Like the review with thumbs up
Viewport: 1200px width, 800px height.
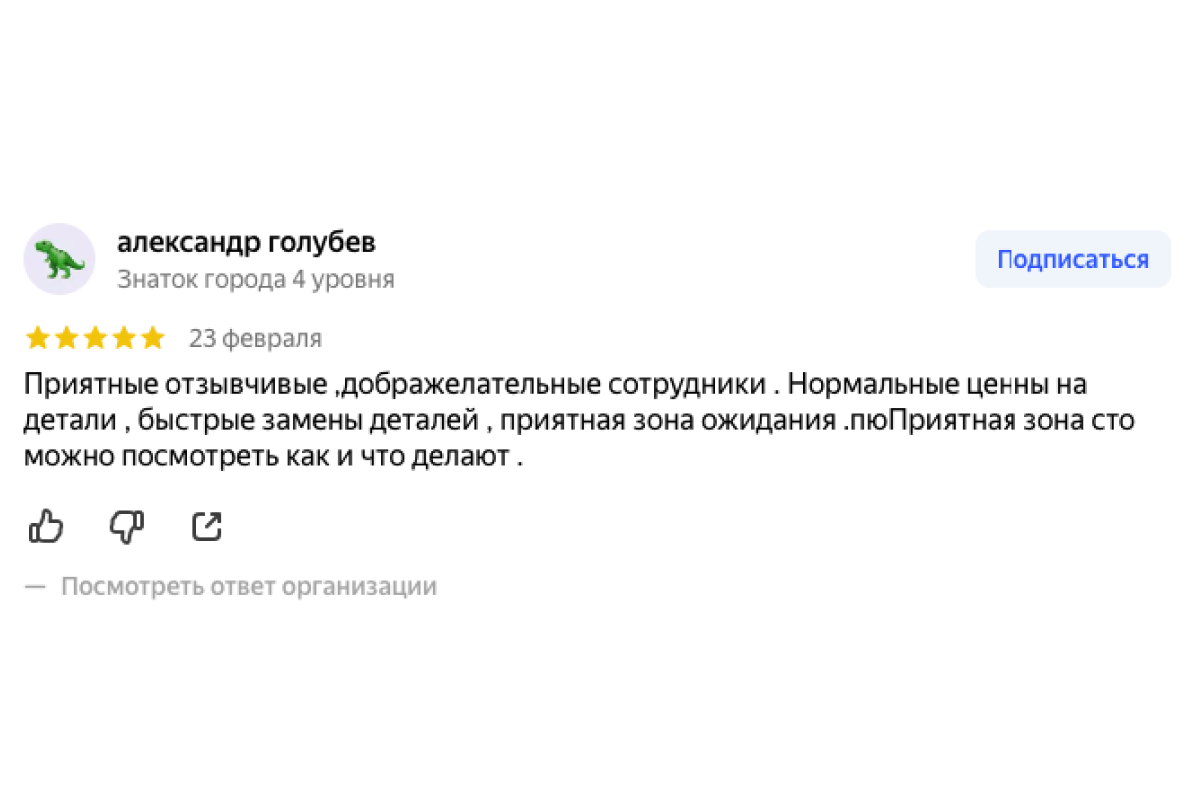pos(46,526)
